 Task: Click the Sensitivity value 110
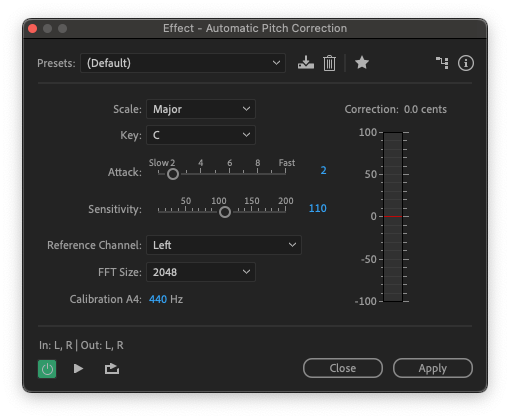(317, 208)
